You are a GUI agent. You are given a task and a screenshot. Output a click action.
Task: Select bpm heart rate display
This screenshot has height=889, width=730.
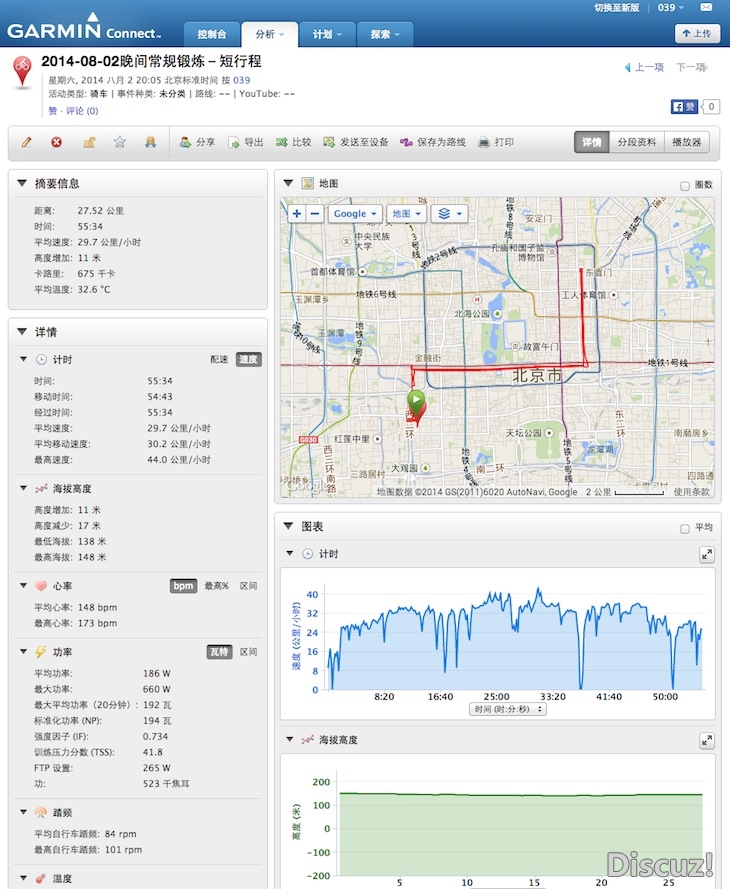click(183, 586)
